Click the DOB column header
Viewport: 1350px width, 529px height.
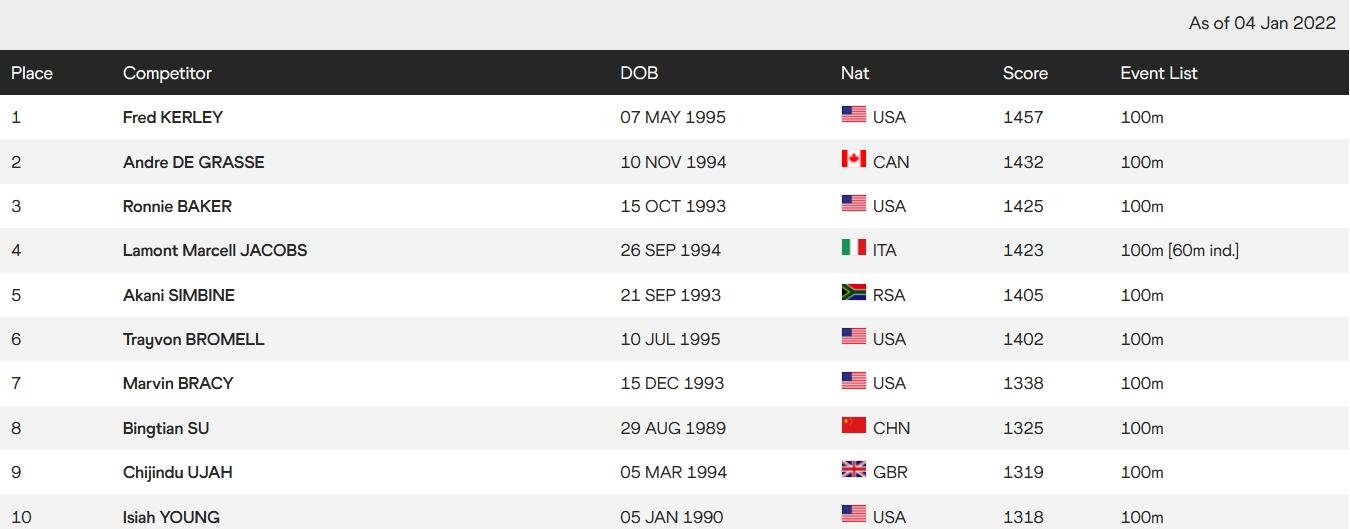pos(639,73)
